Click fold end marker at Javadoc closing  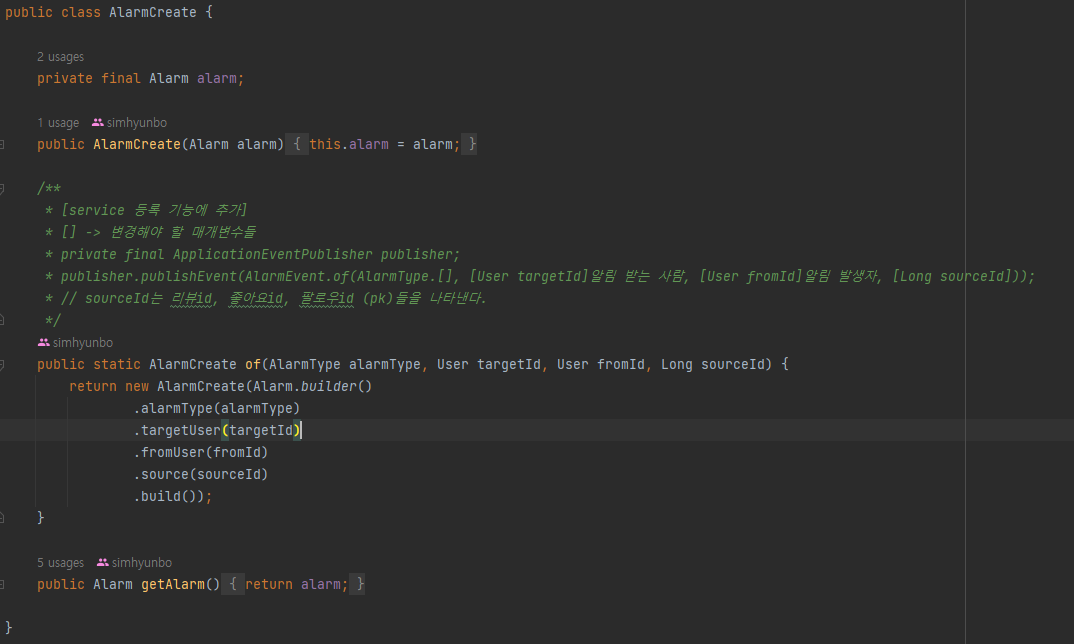click(2, 320)
